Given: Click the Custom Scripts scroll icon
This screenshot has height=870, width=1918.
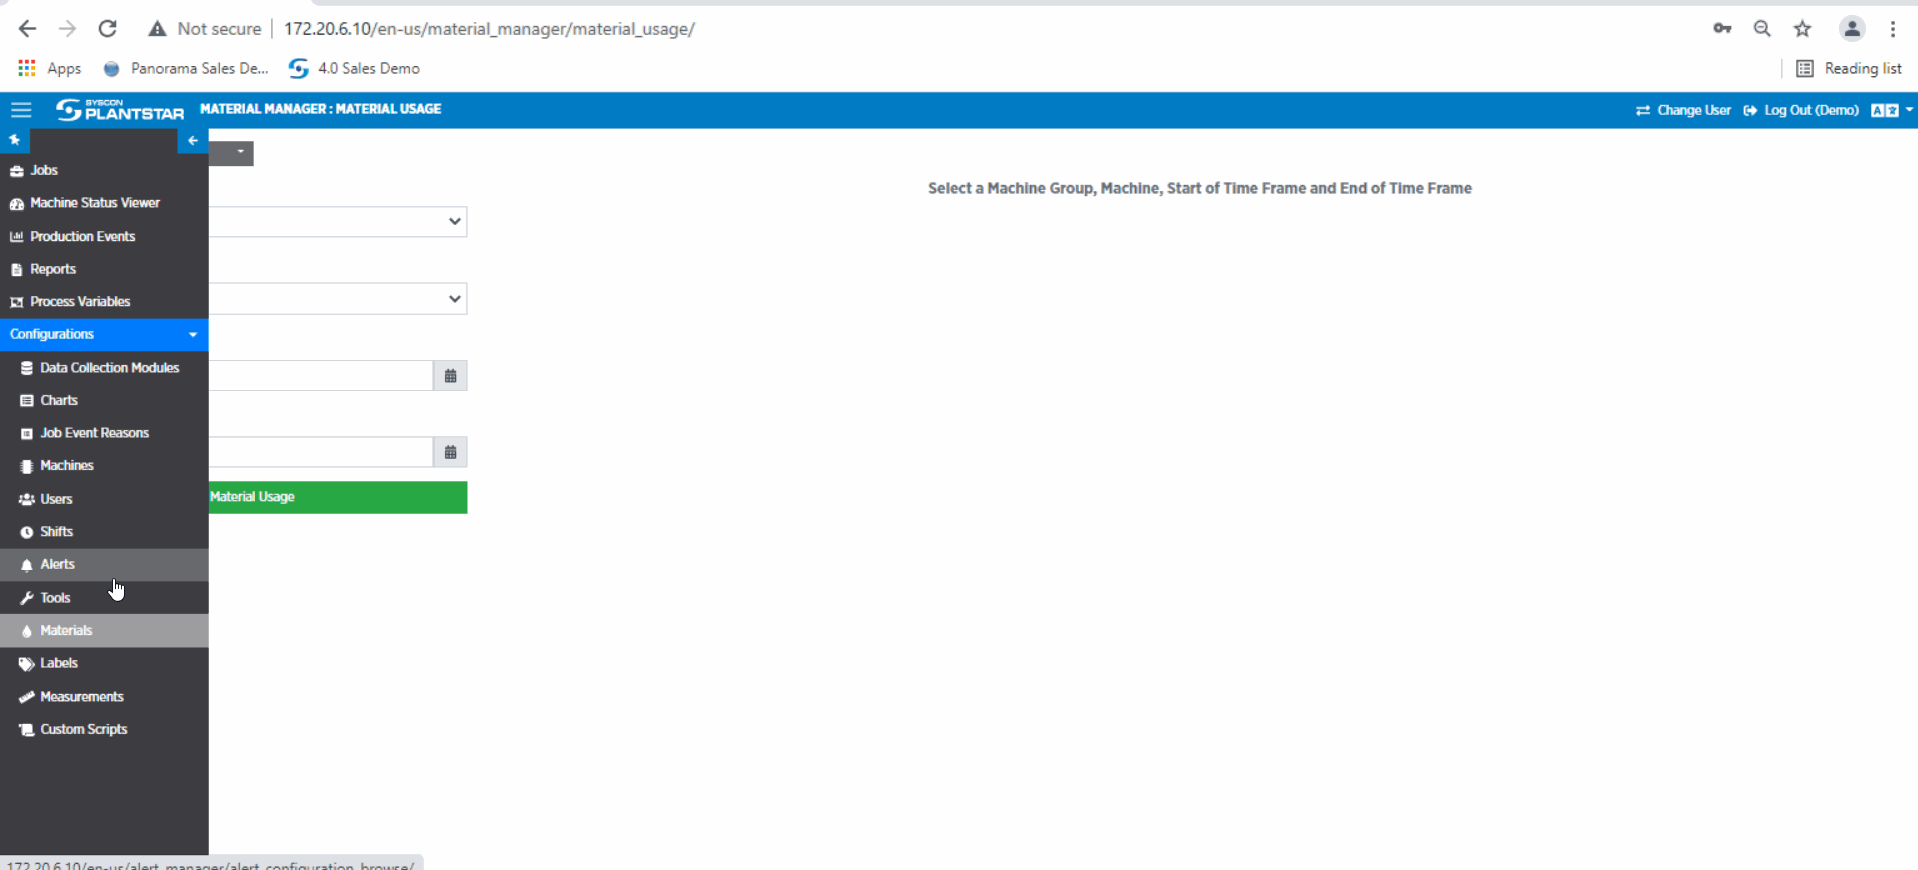Looking at the screenshot, I should [27, 730].
